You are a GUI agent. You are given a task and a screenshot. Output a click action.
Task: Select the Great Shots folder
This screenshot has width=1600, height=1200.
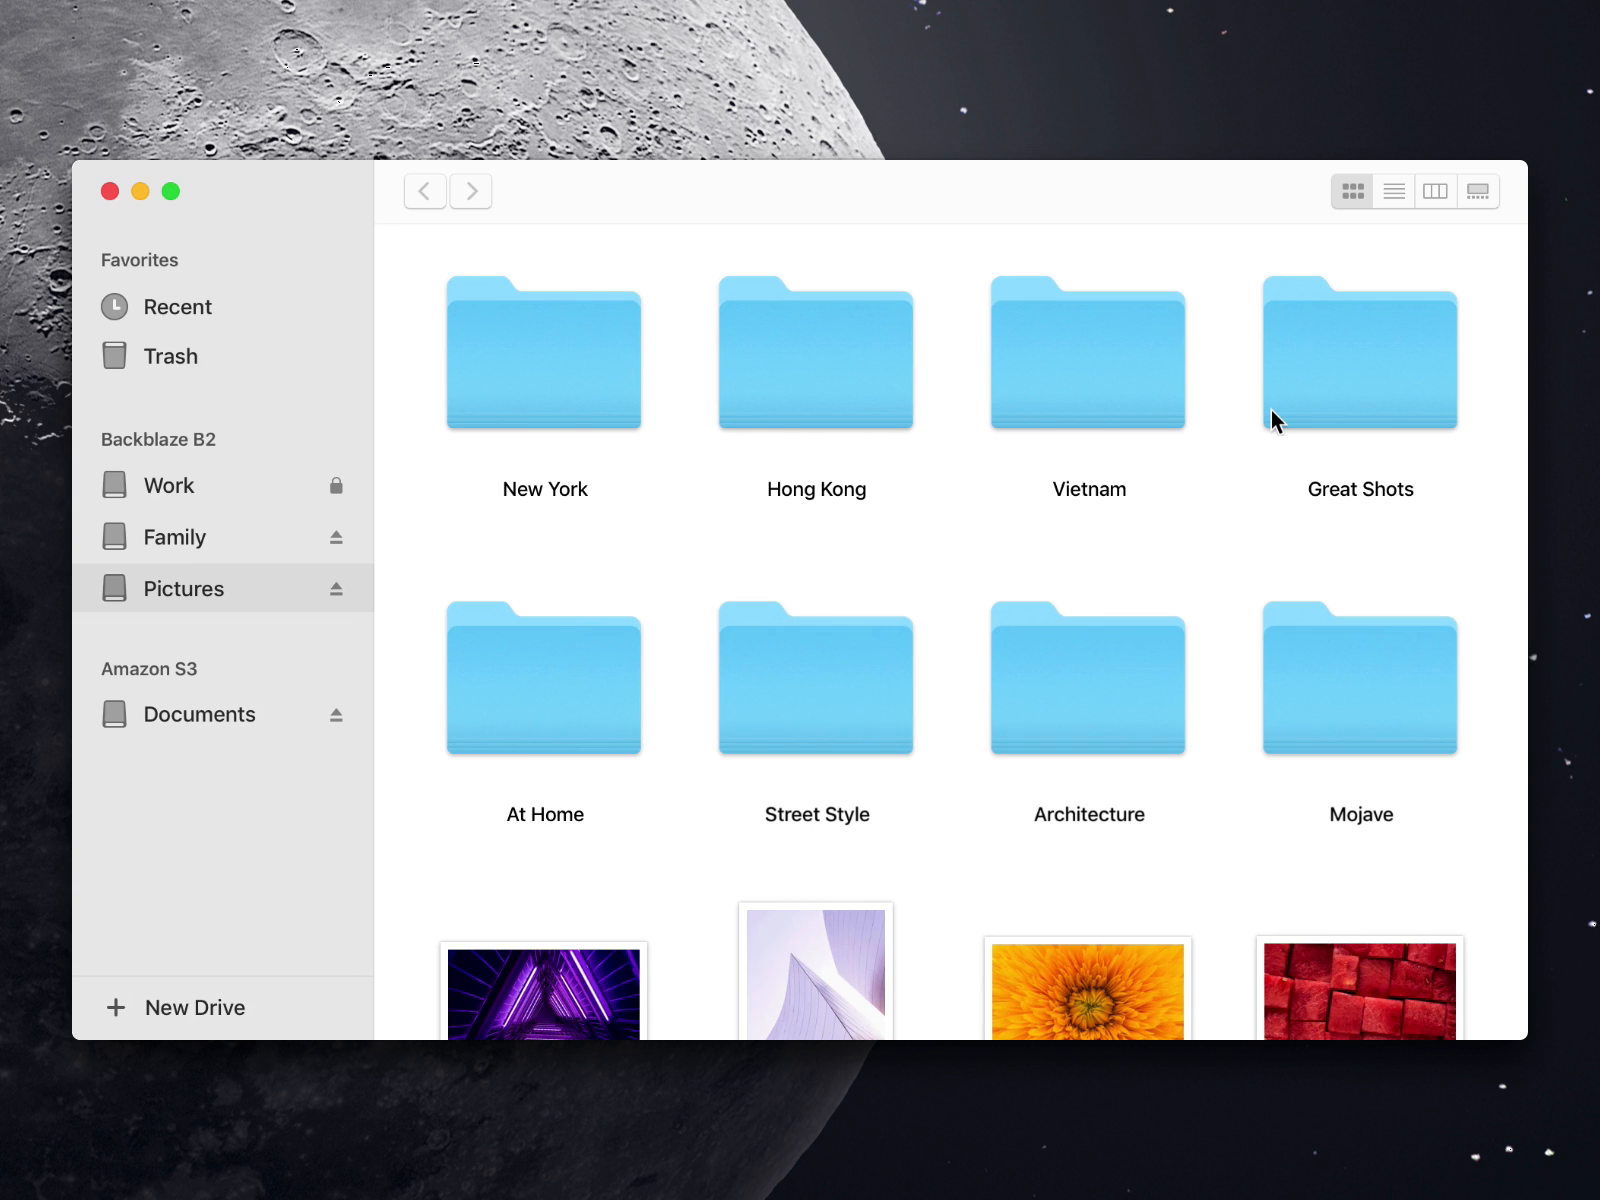[x=1360, y=354]
